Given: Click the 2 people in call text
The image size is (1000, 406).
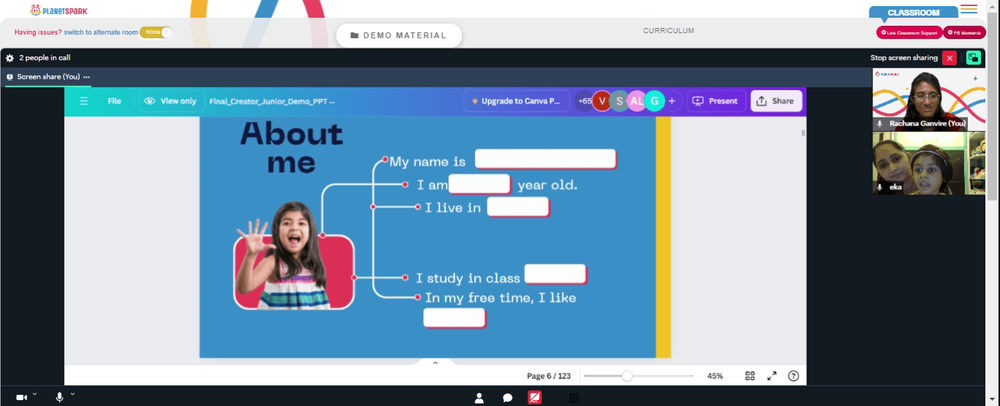Looking at the screenshot, I should 45,58.
